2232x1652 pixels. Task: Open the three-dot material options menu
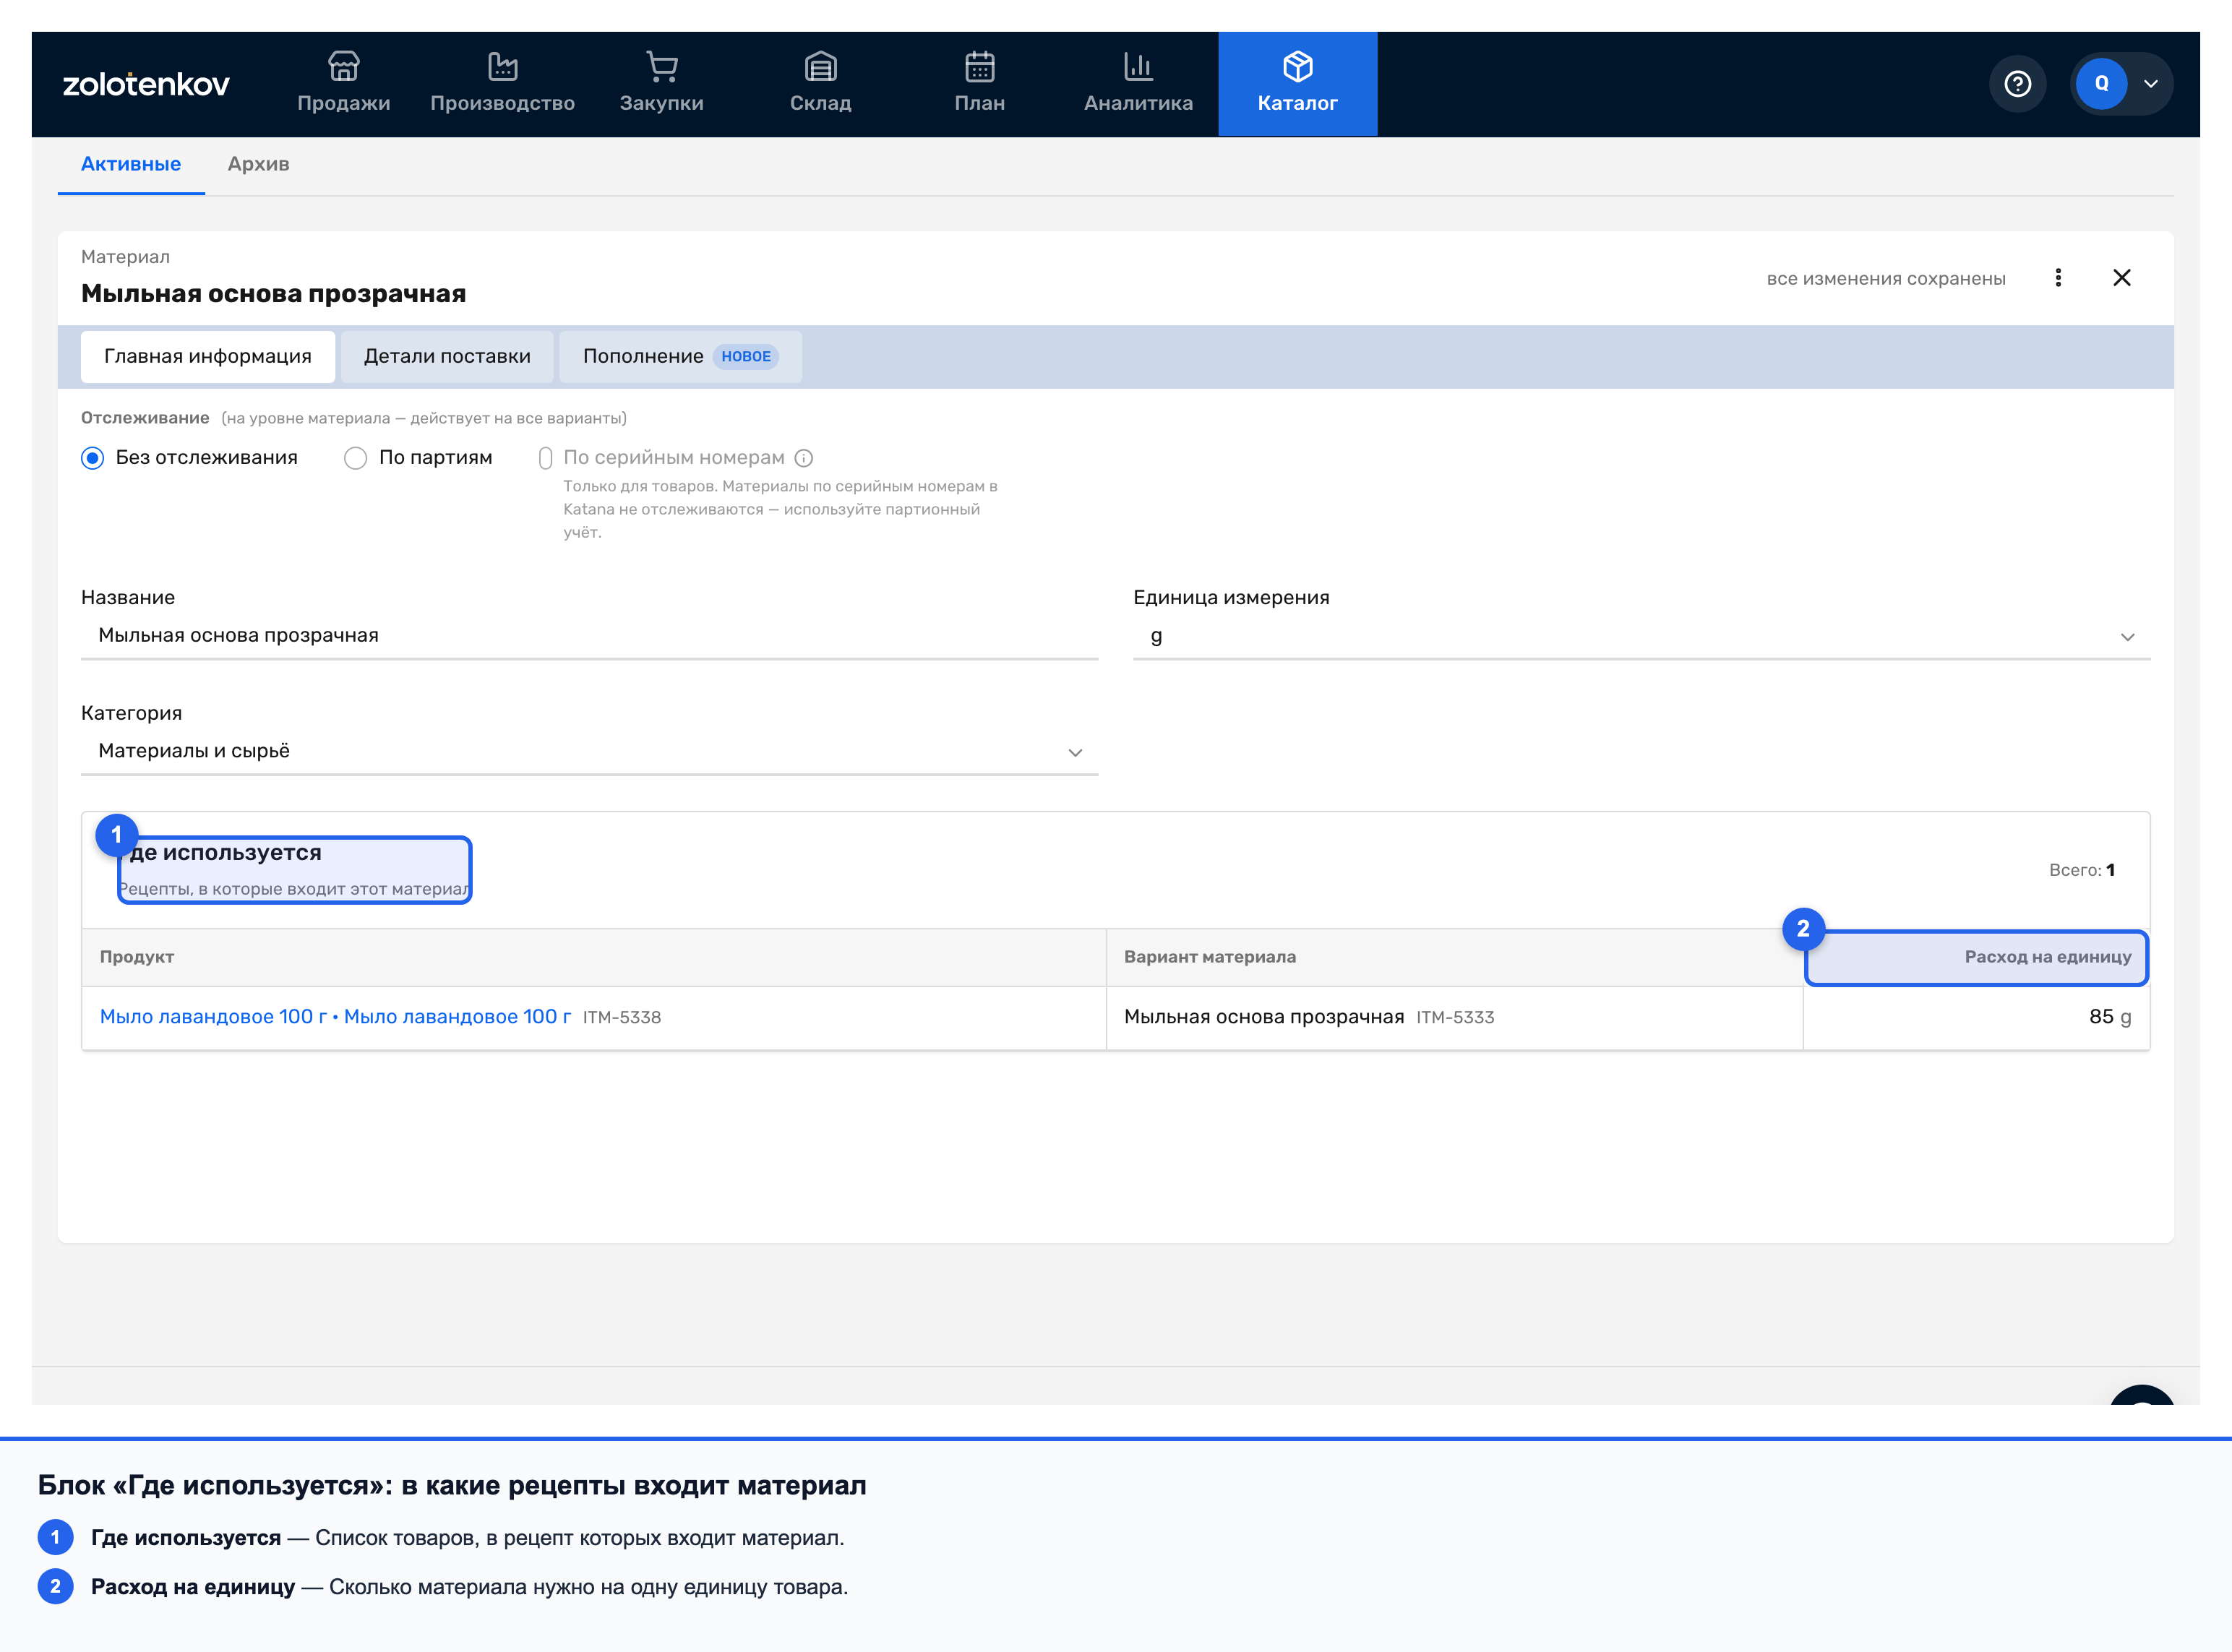[2058, 278]
